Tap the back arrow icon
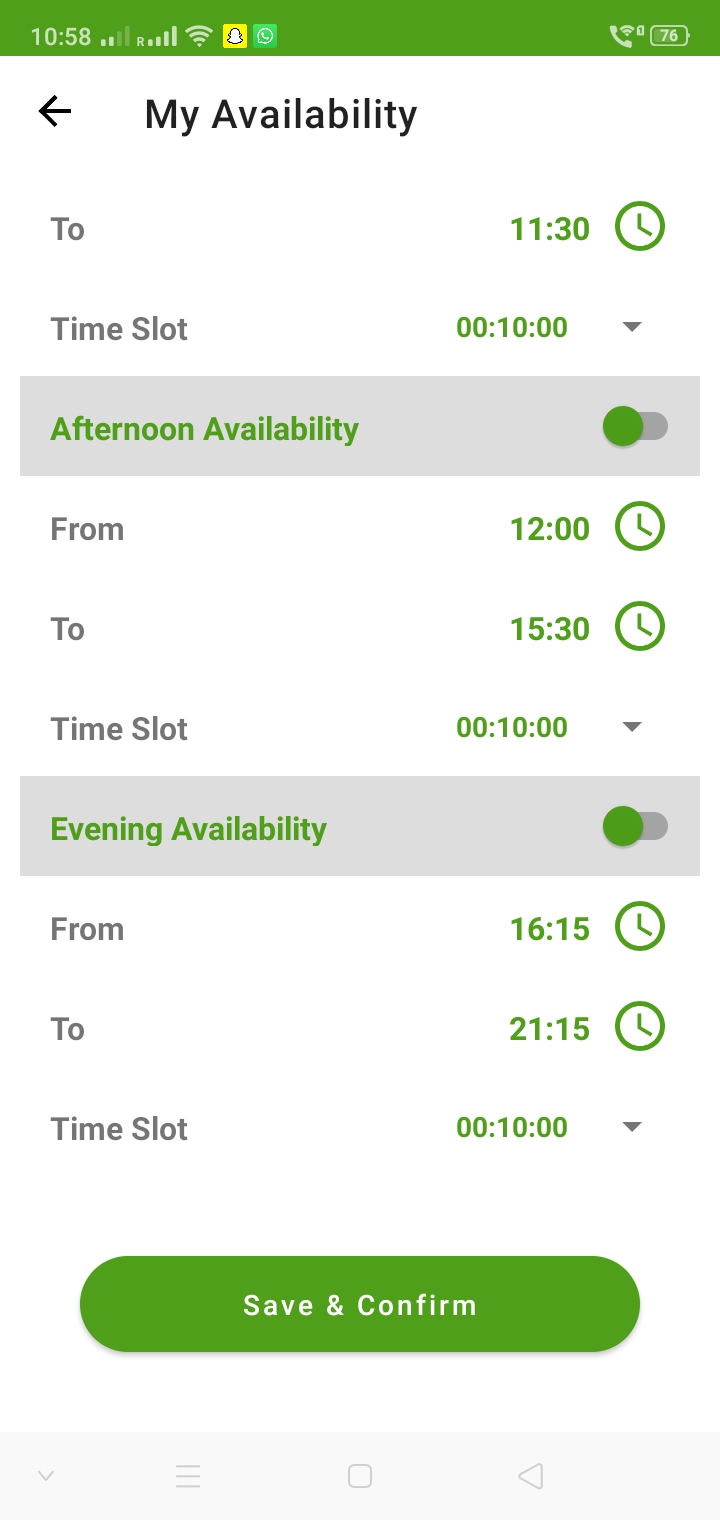Viewport: 720px width, 1520px height. point(55,112)
